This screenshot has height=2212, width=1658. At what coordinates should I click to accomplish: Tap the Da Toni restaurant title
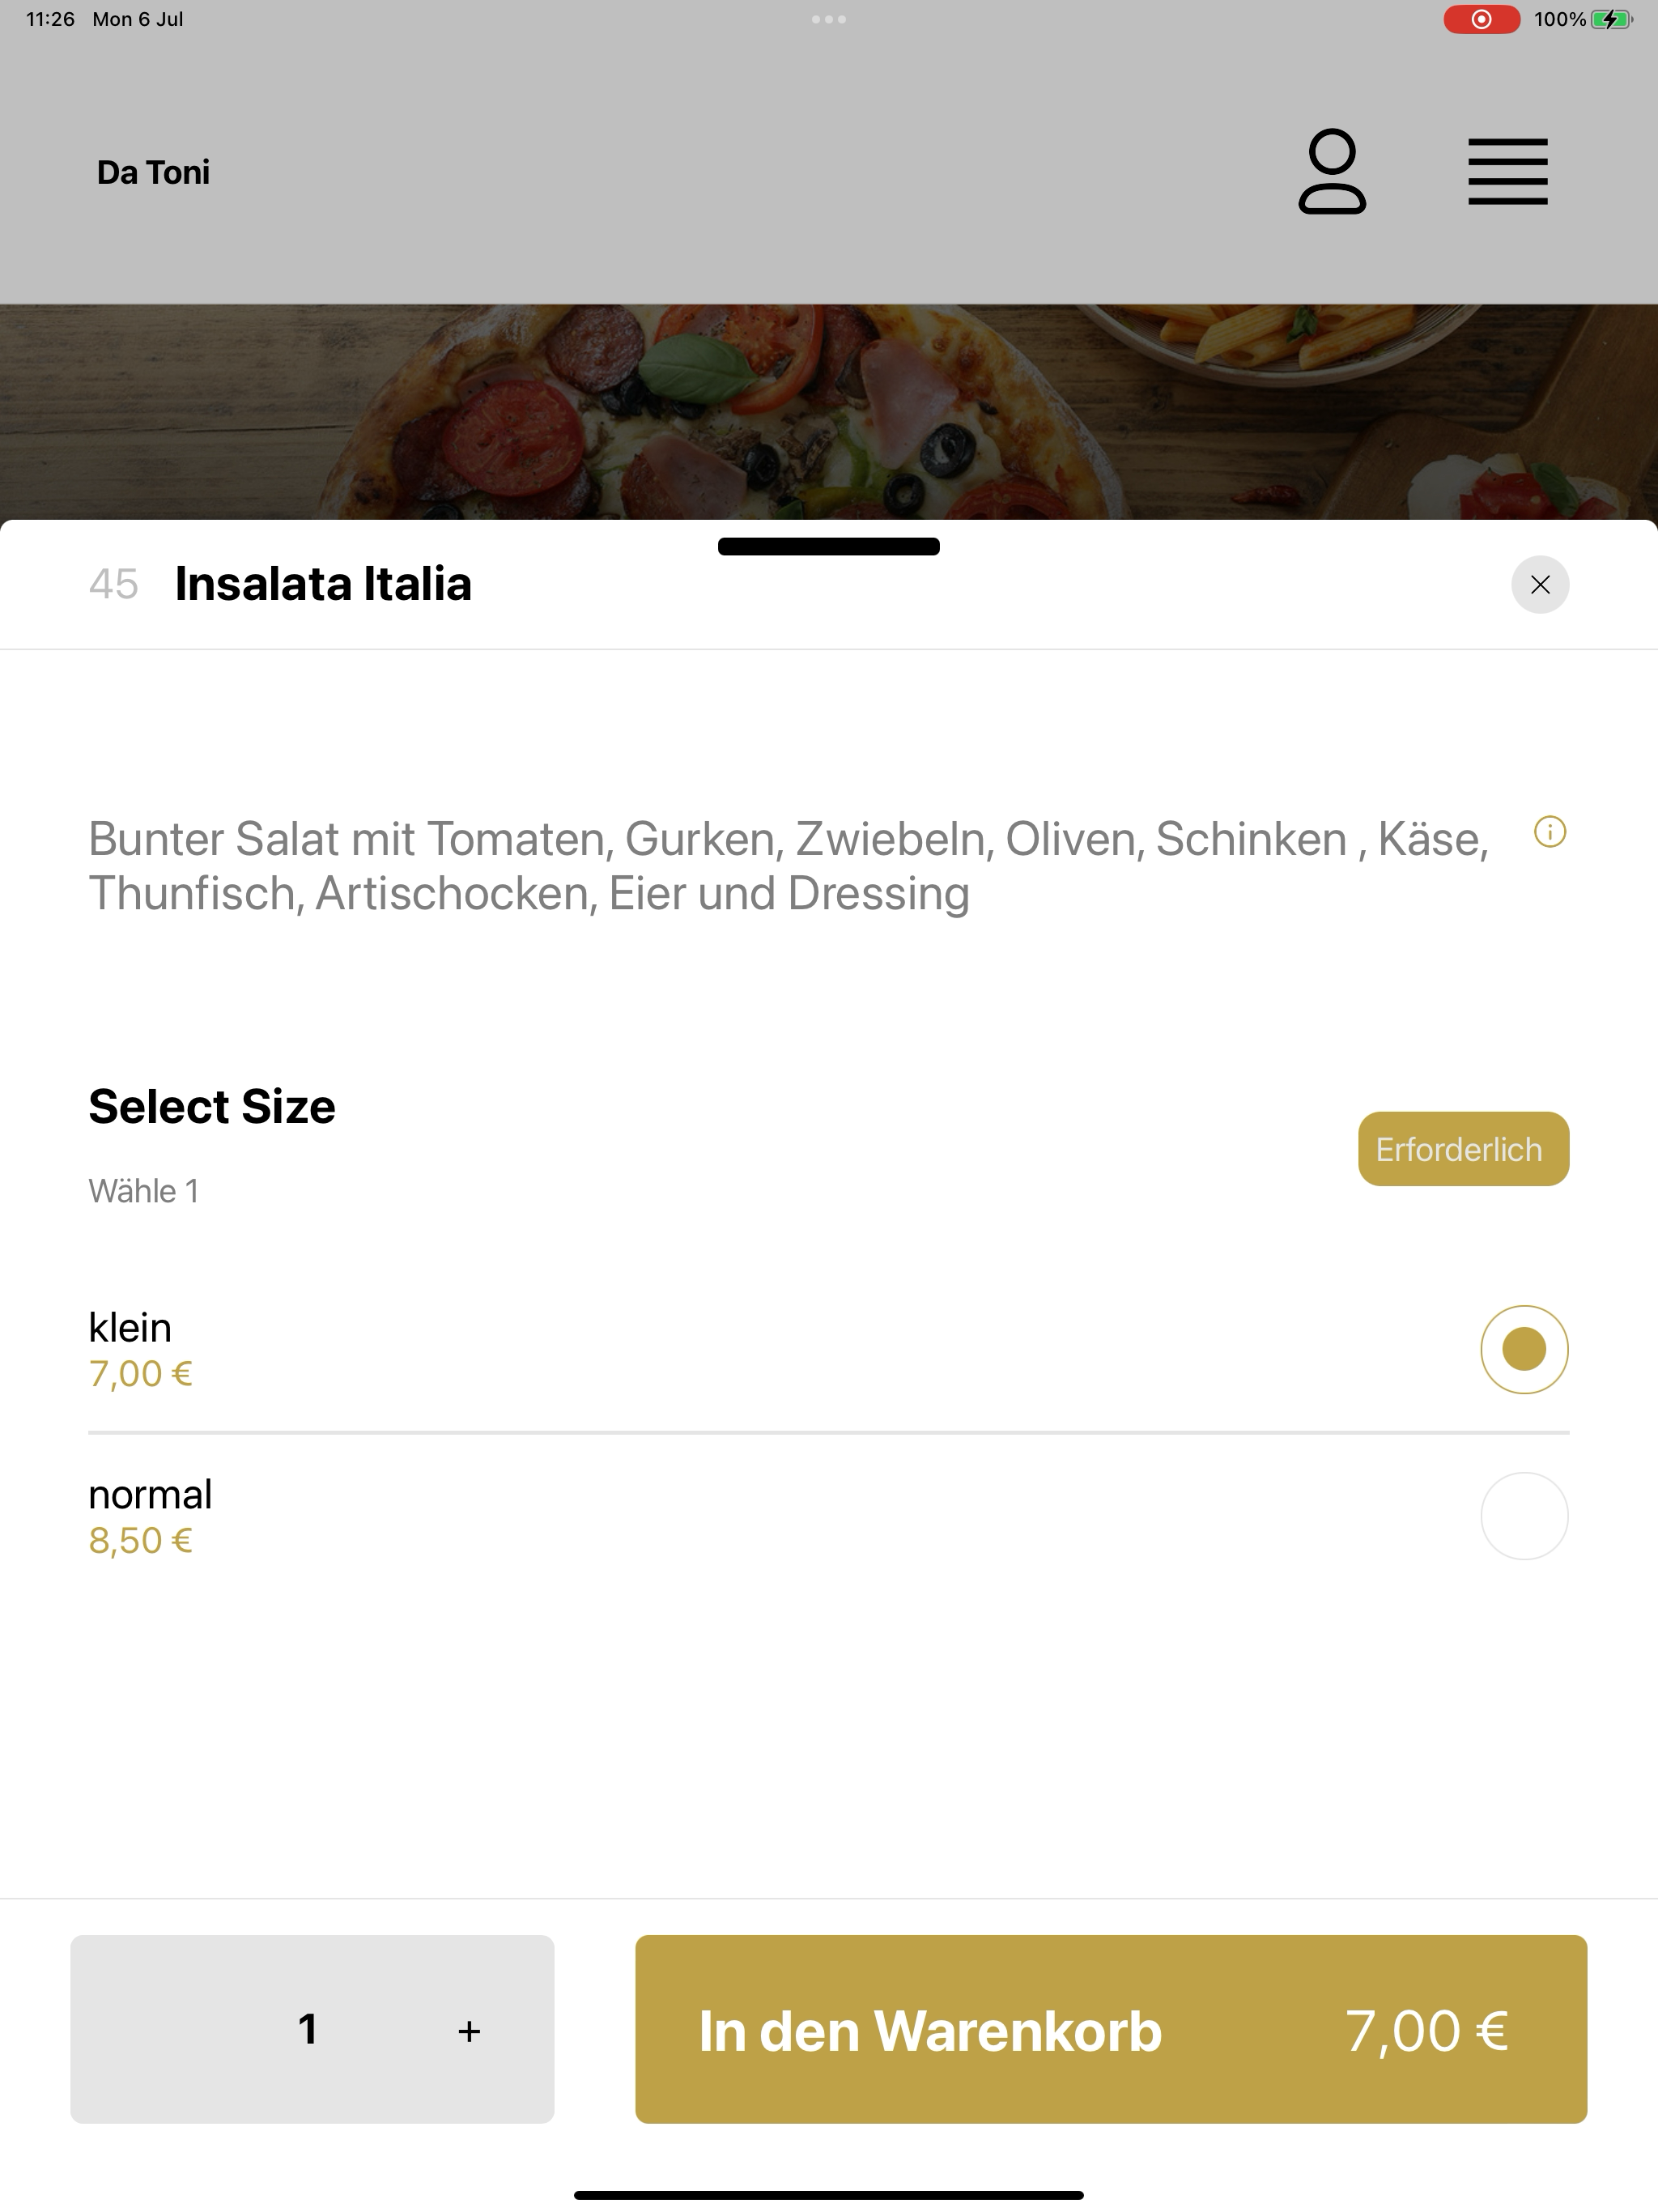tap(153, 172)
